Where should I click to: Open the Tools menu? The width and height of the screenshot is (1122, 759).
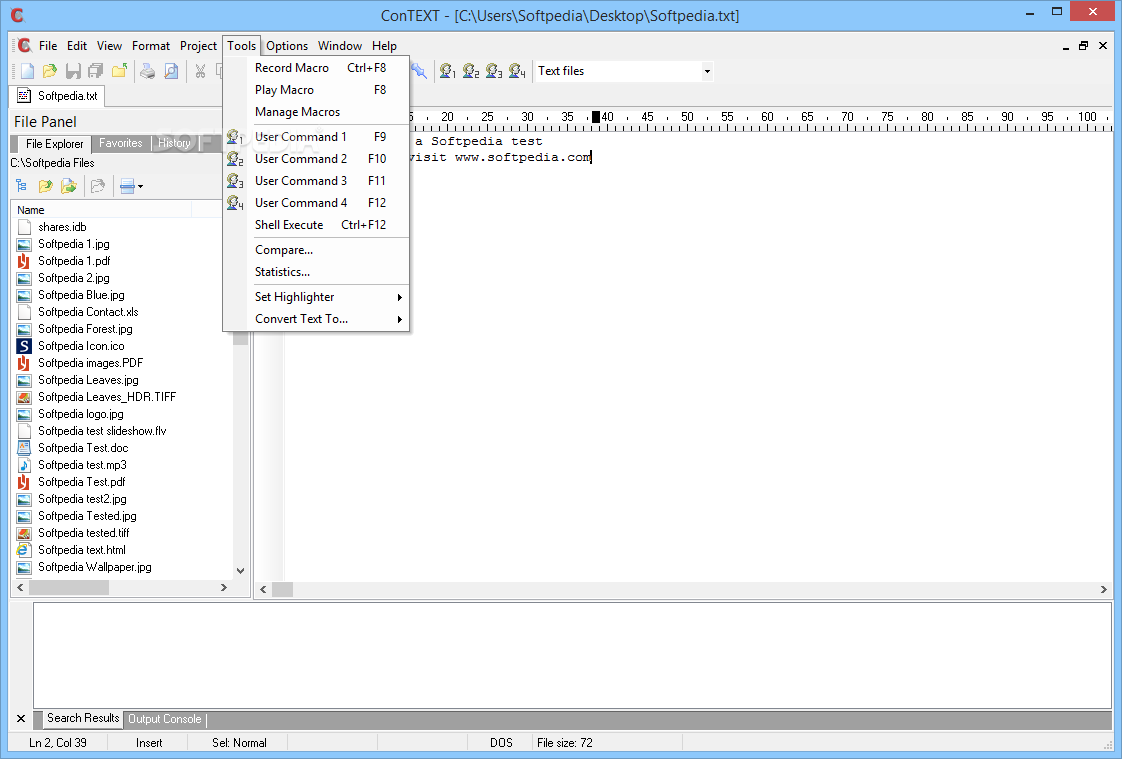click(242, 46)
